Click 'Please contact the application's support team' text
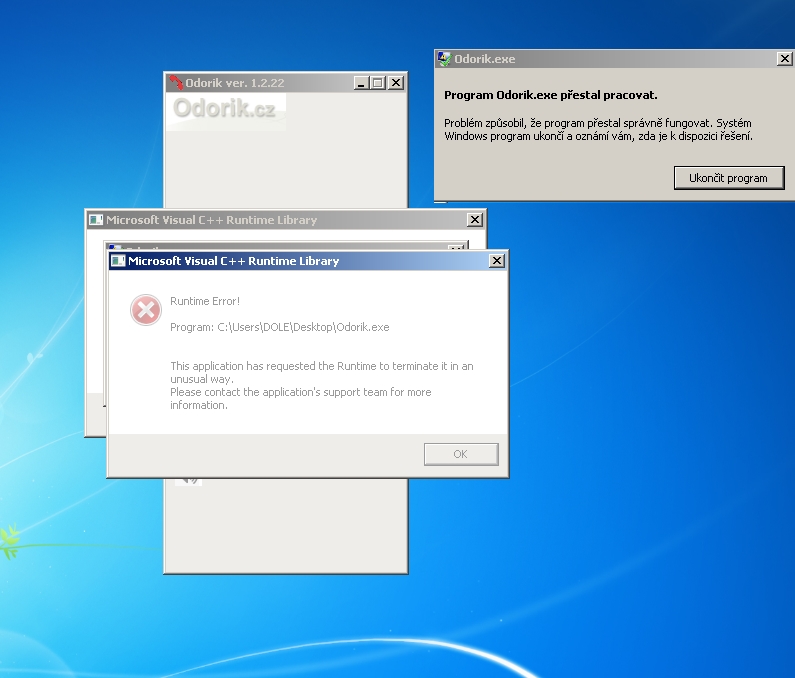This screenshot has width=795, height=678. point(301,399)
